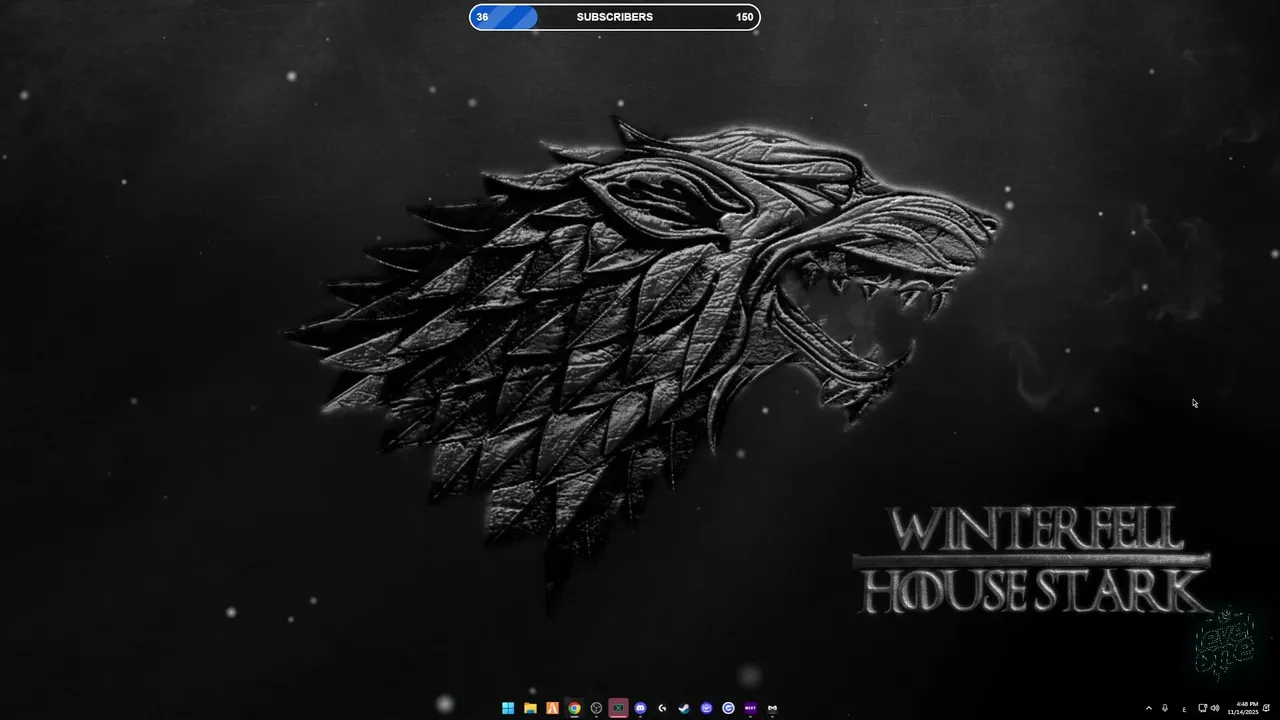Viewport: 1280px width, 720px height.
Task: Switch to OBS Studio on the taskbar
Action: pyautogui.click(x=596, y=708)
